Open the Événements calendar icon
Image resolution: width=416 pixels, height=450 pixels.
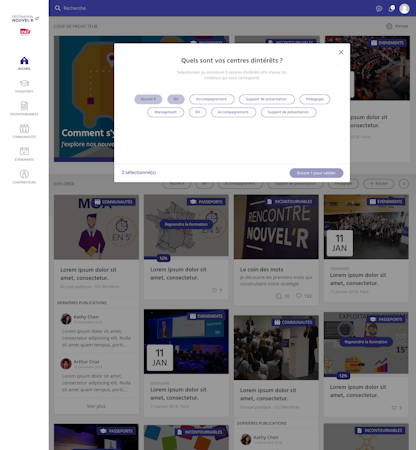[x=24, y=151]
